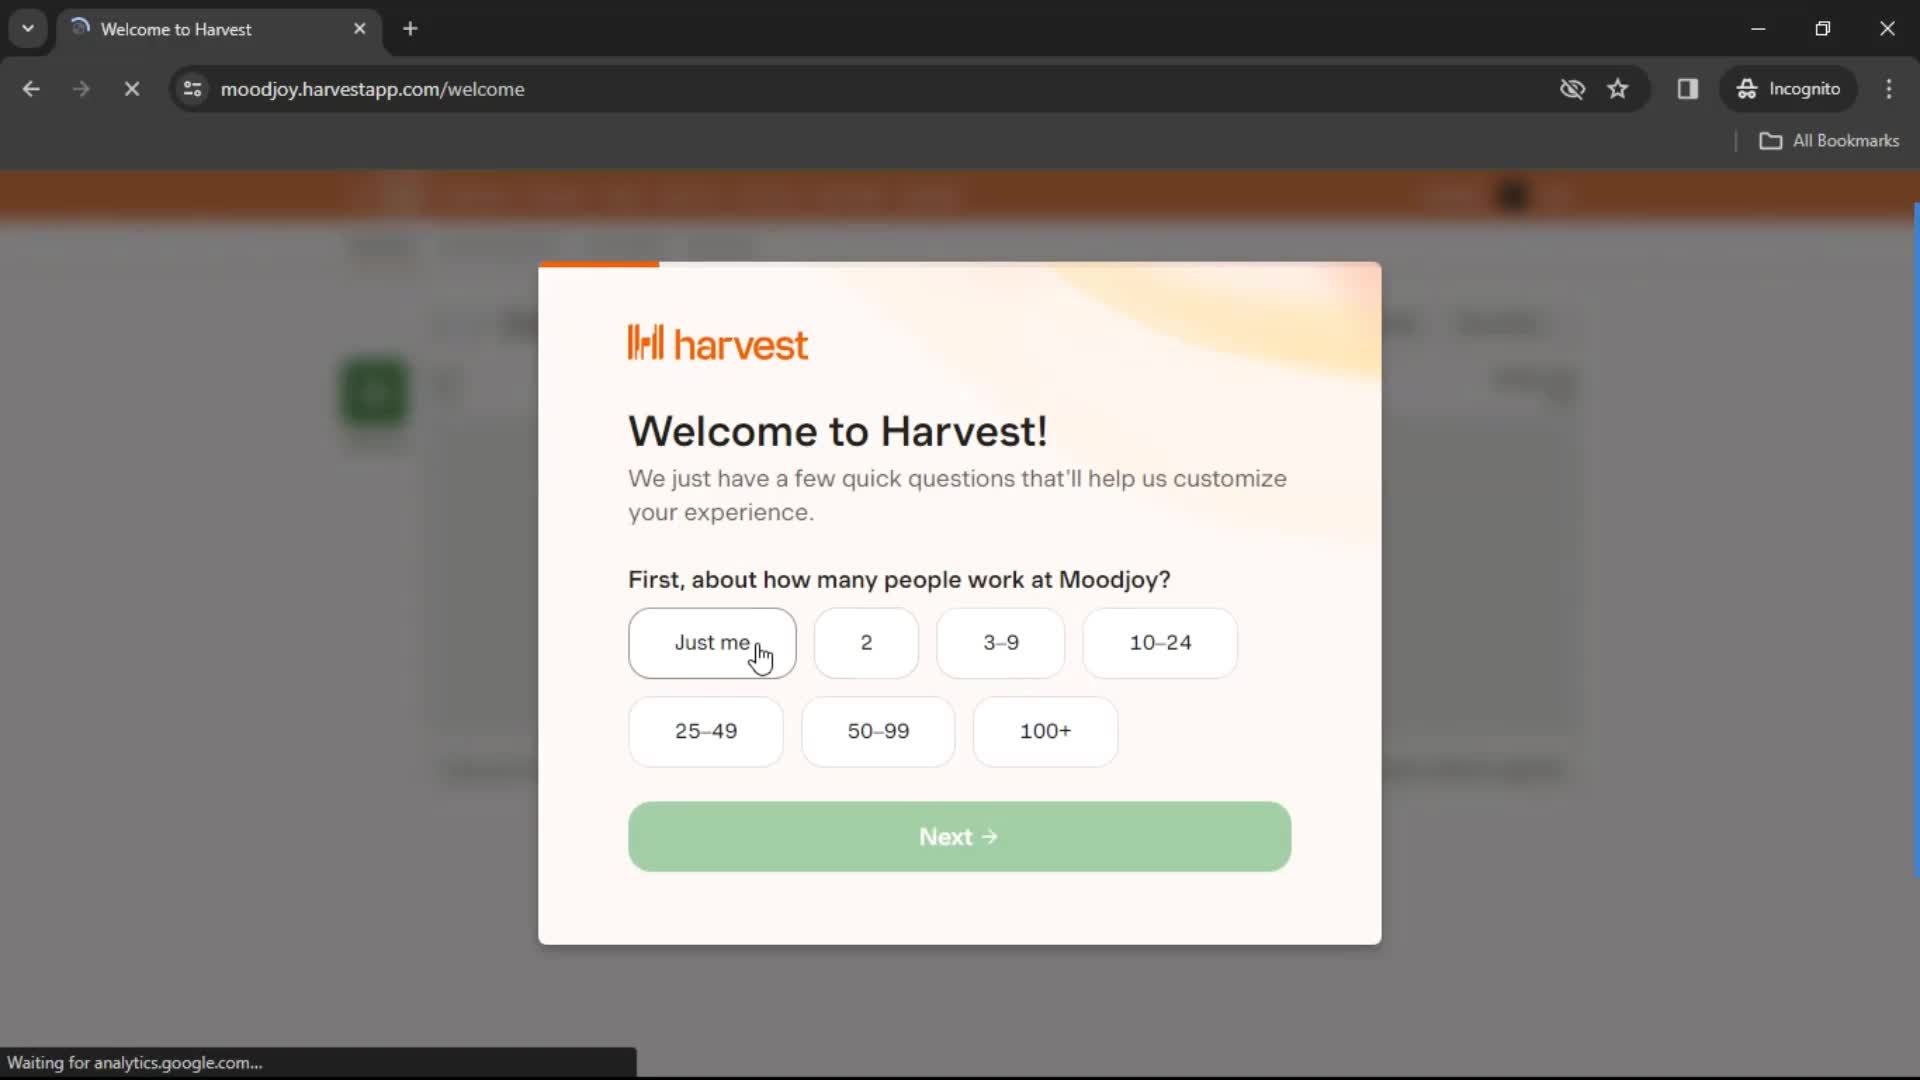Screen dimensions: 1920x1080
Task: Select '2' people company size option
Action: [866, 642]
